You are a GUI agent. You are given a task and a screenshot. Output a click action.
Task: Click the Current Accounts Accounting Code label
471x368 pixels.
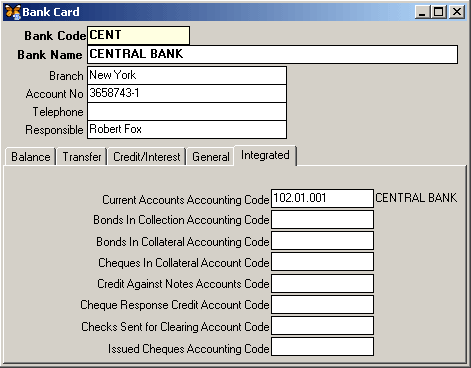[x=186, y=199]
